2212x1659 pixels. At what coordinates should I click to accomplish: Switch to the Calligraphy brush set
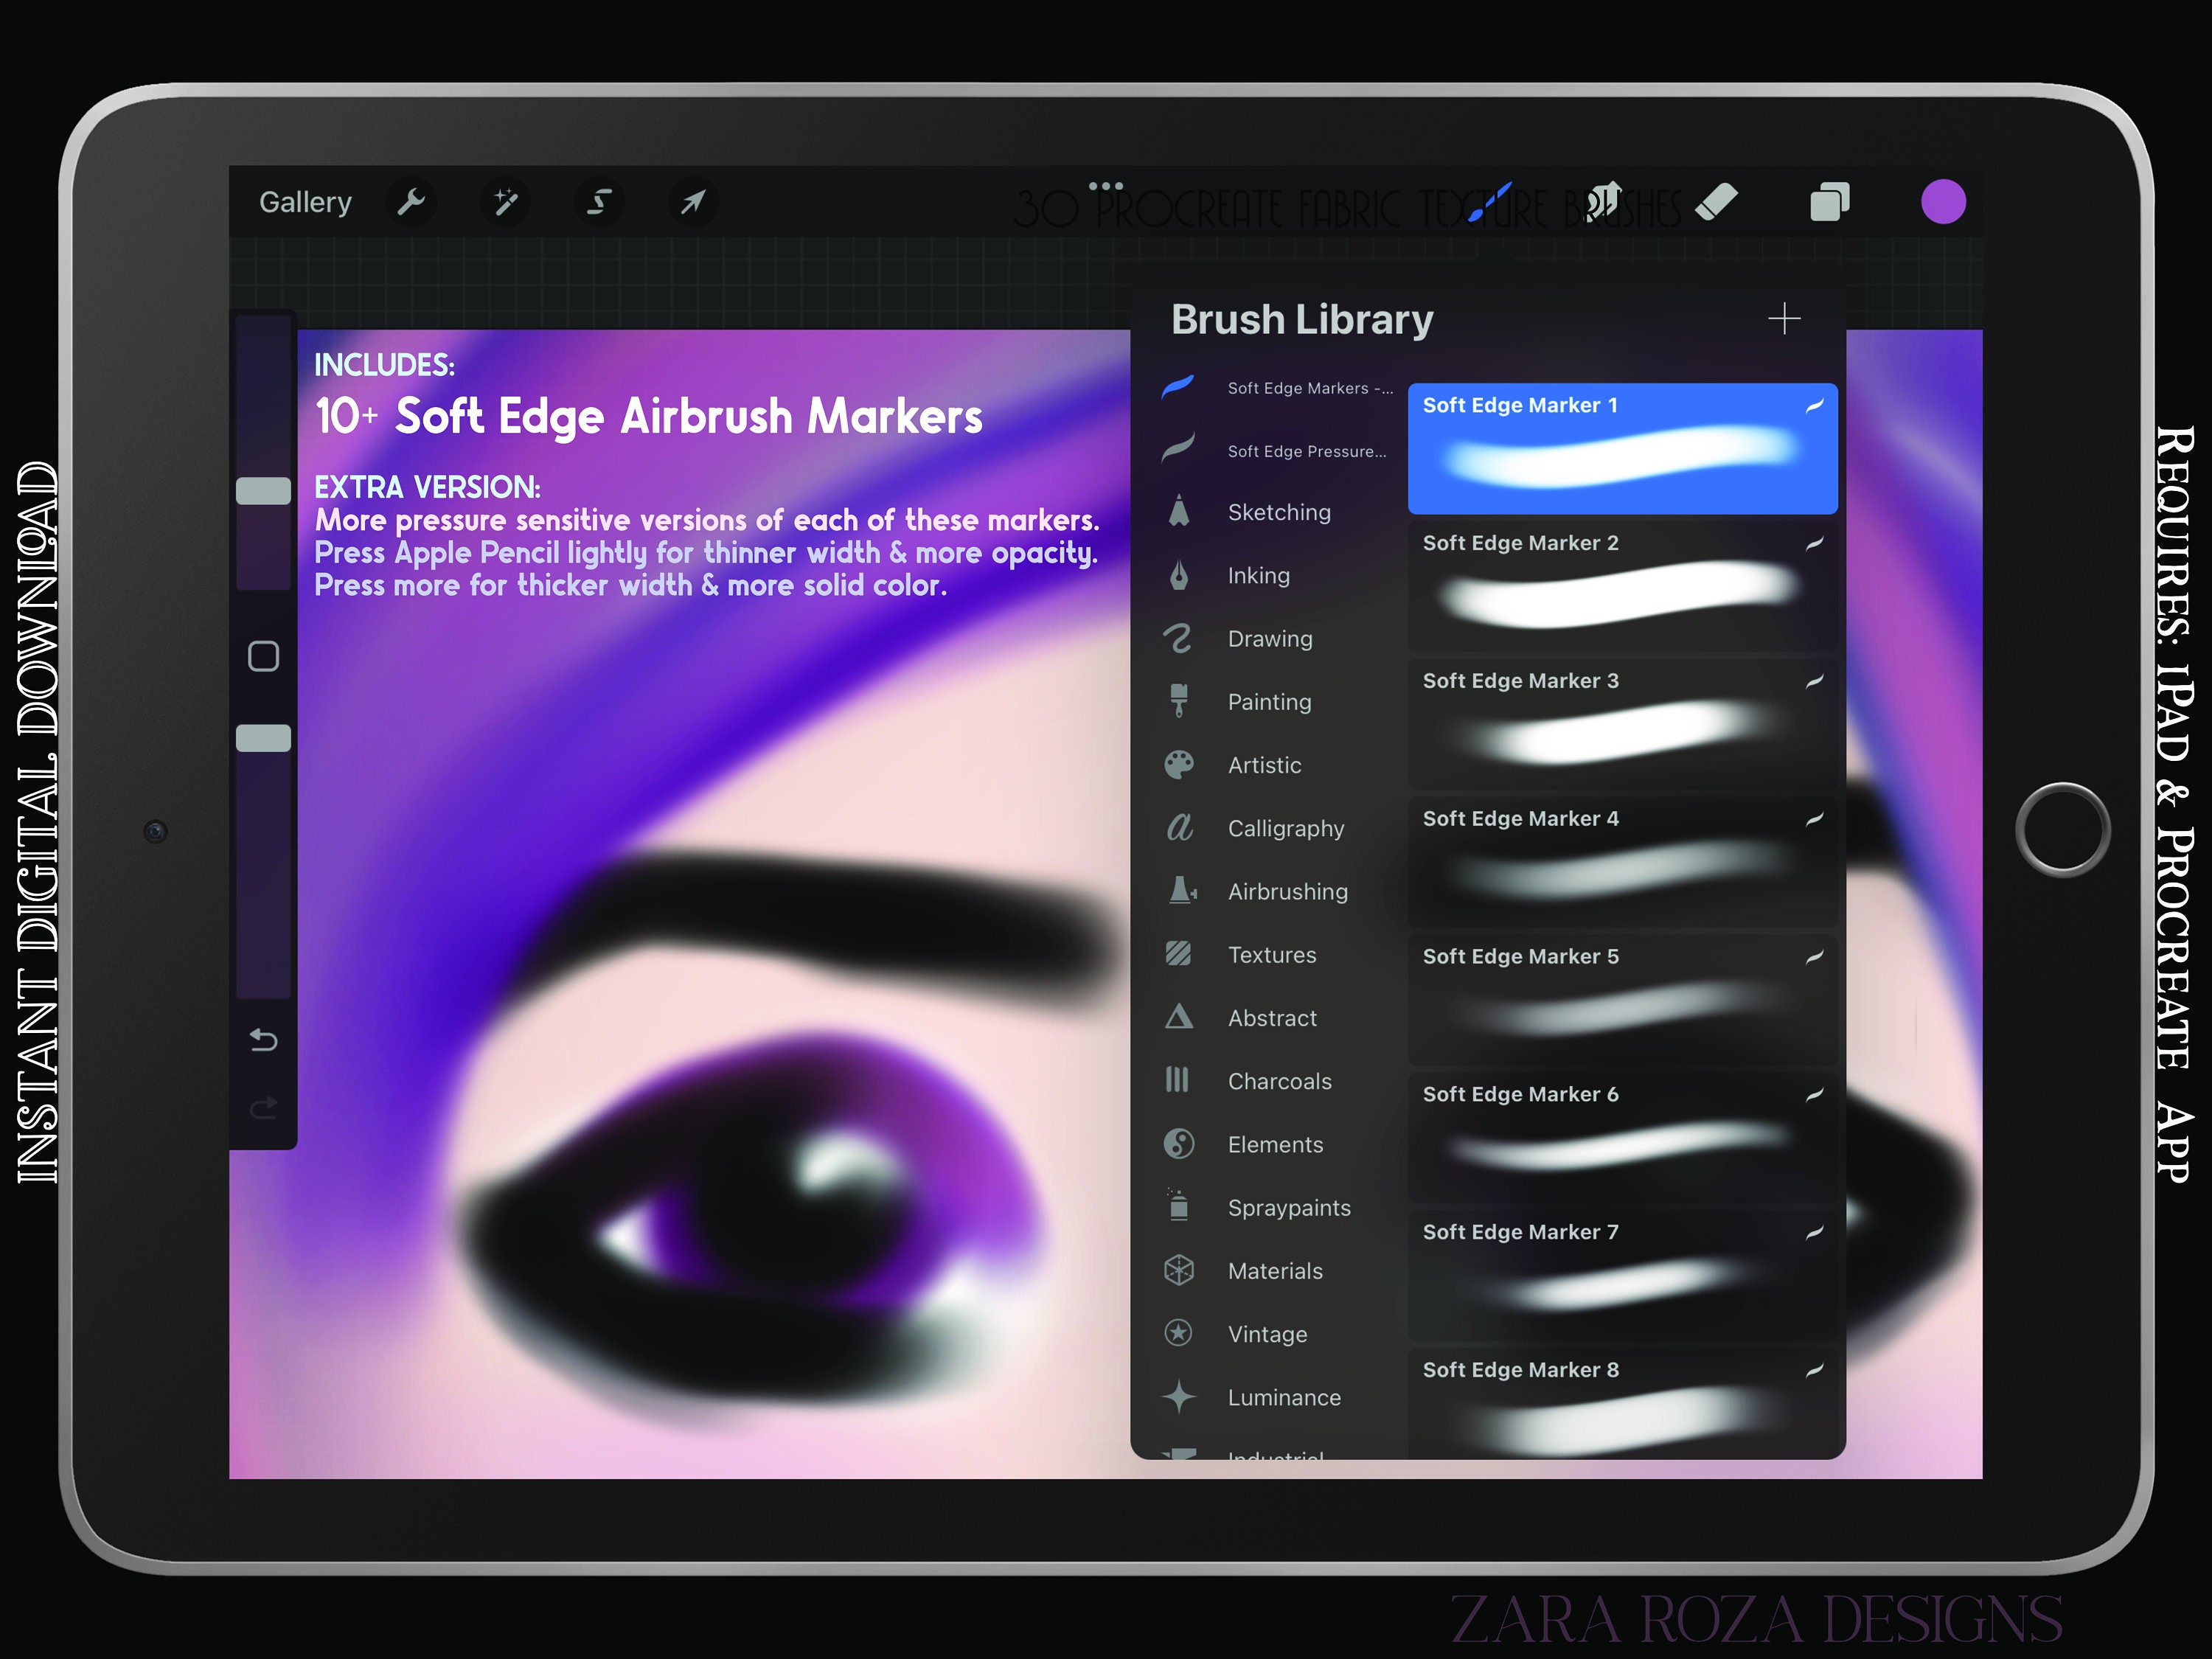[x=1285, y=828]
